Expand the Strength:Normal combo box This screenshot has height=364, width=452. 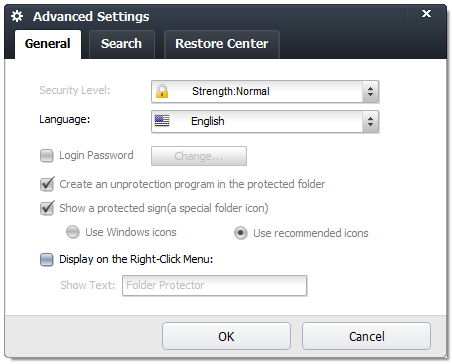tap(265, 91)
